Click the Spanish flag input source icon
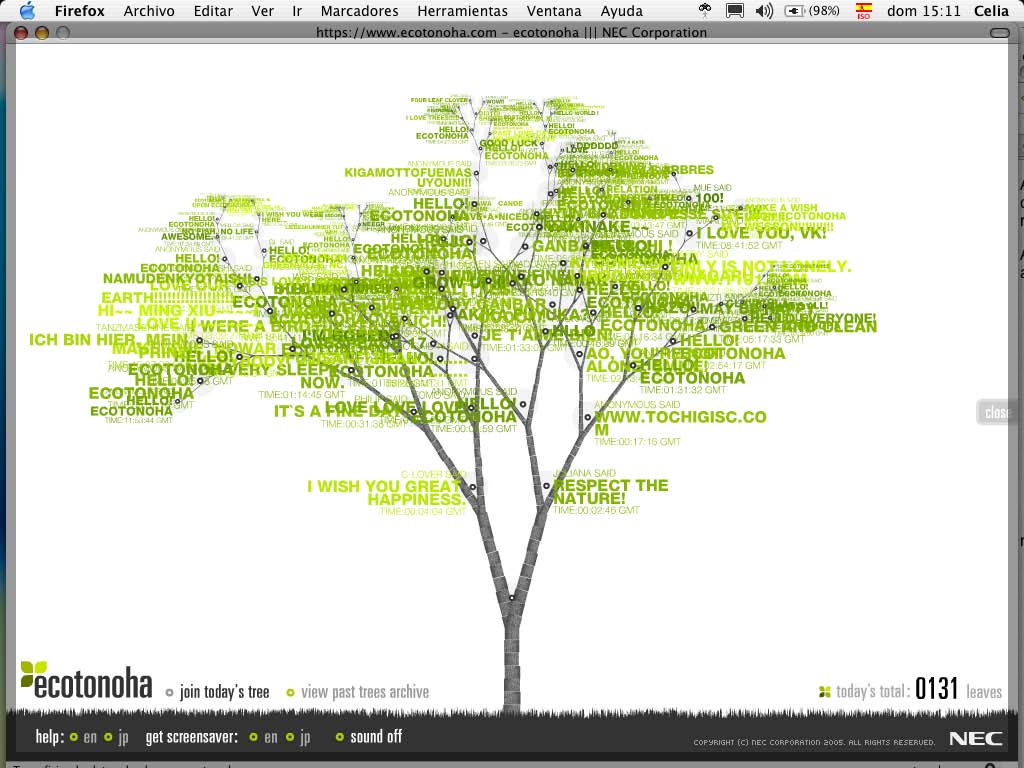Screen dimensions: 1024x768 click(864, 11)
